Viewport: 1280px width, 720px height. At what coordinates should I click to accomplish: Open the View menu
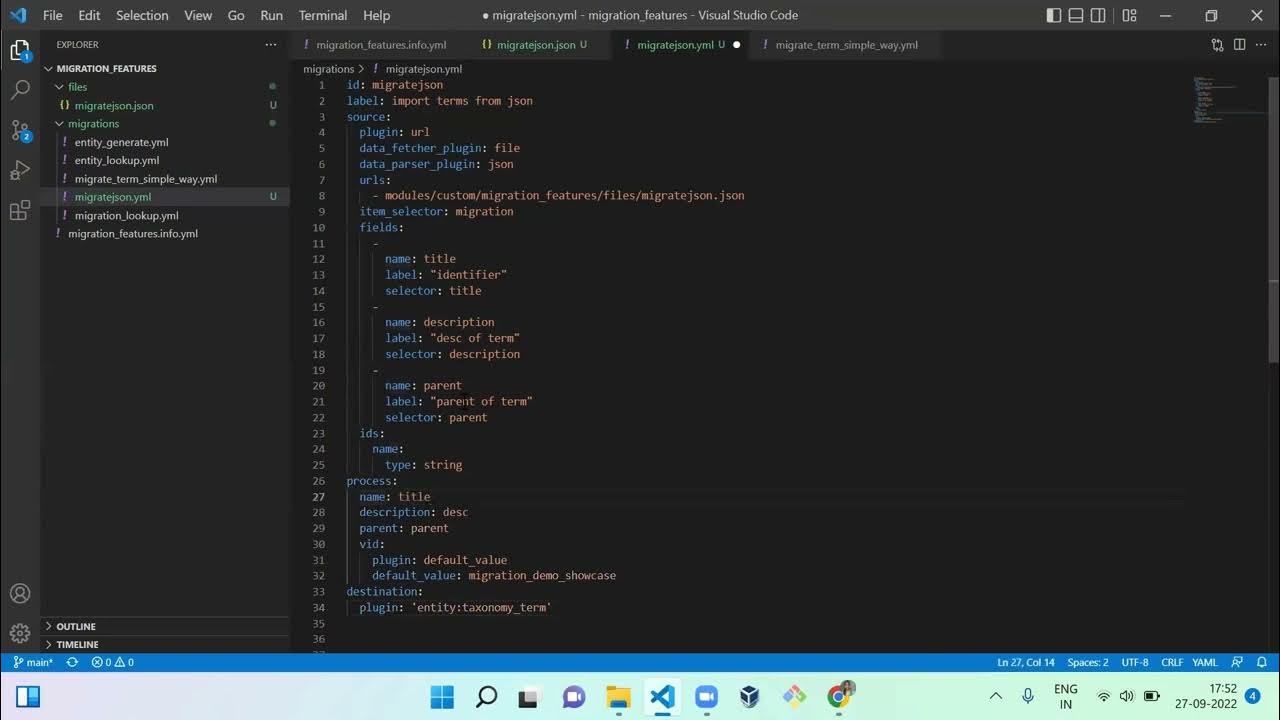pos(198,15)
